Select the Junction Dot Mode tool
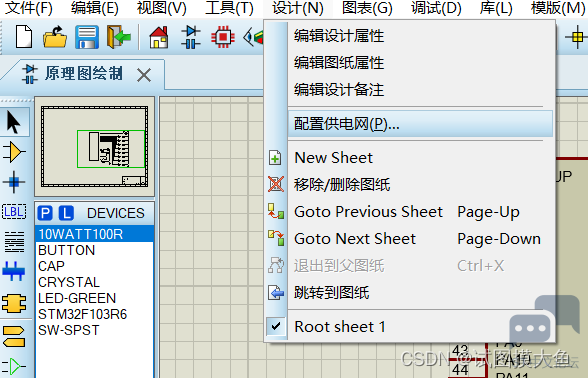Screen dimensions: 588x378 point(14,182)
